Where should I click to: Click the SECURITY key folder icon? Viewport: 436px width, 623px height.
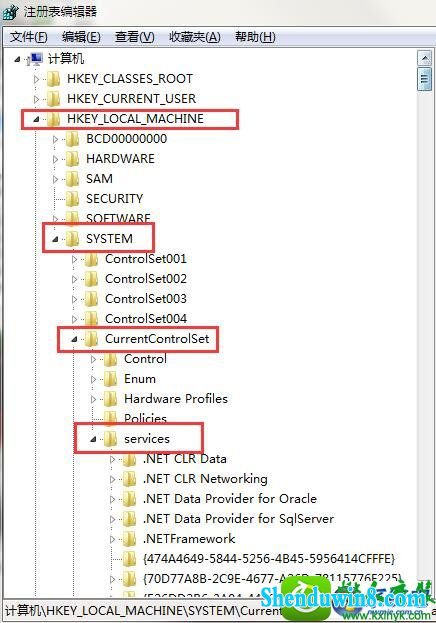pos(72,198)
